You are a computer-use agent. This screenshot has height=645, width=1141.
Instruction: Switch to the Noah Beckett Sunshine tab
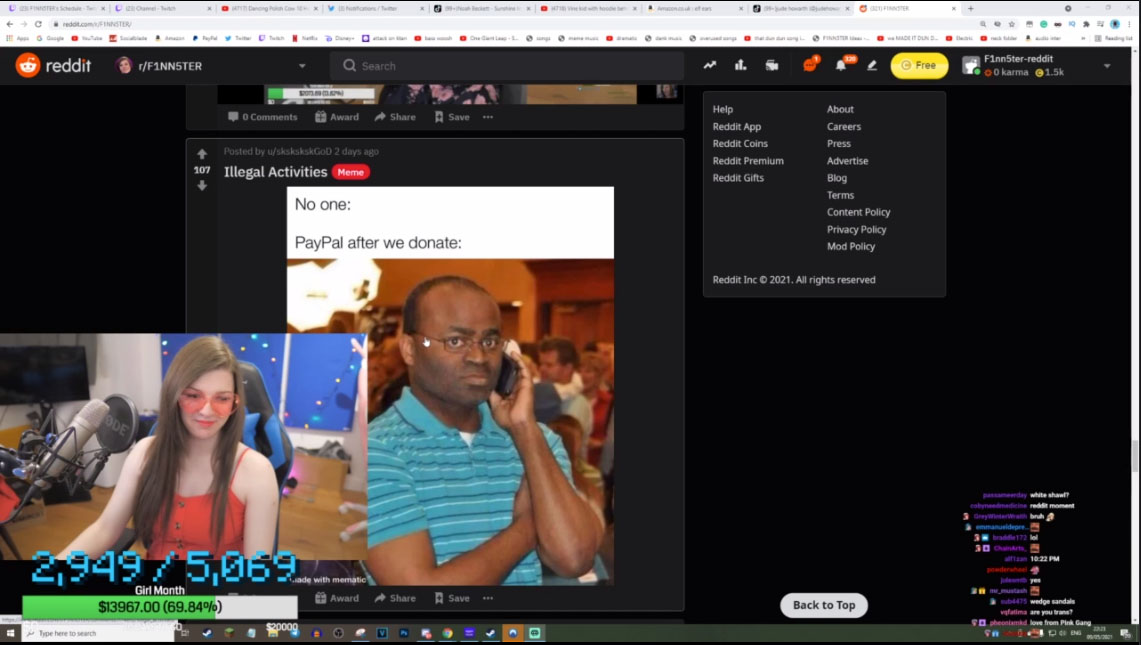481,8
